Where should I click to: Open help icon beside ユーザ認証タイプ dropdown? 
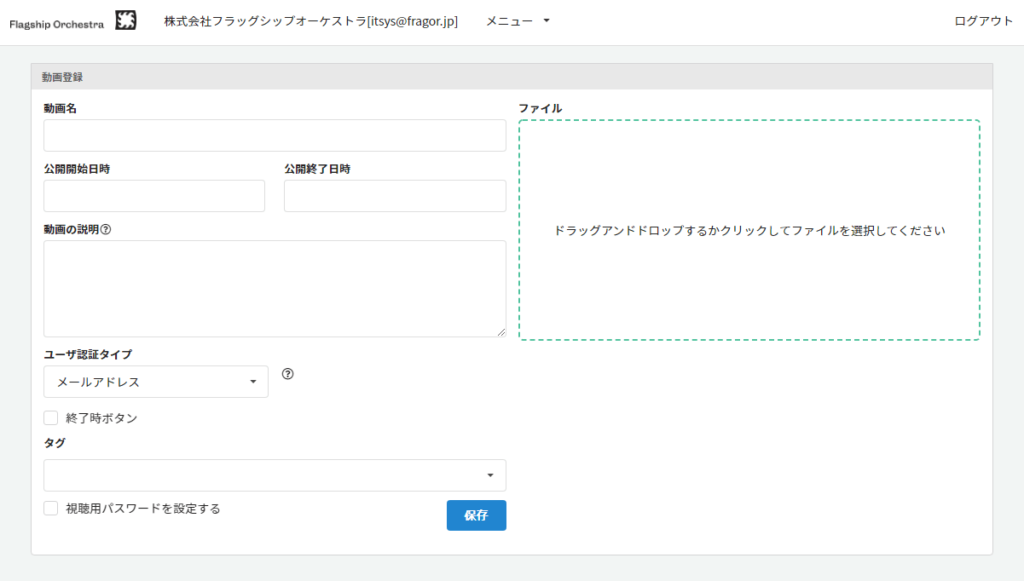click(x=288, y=374)
